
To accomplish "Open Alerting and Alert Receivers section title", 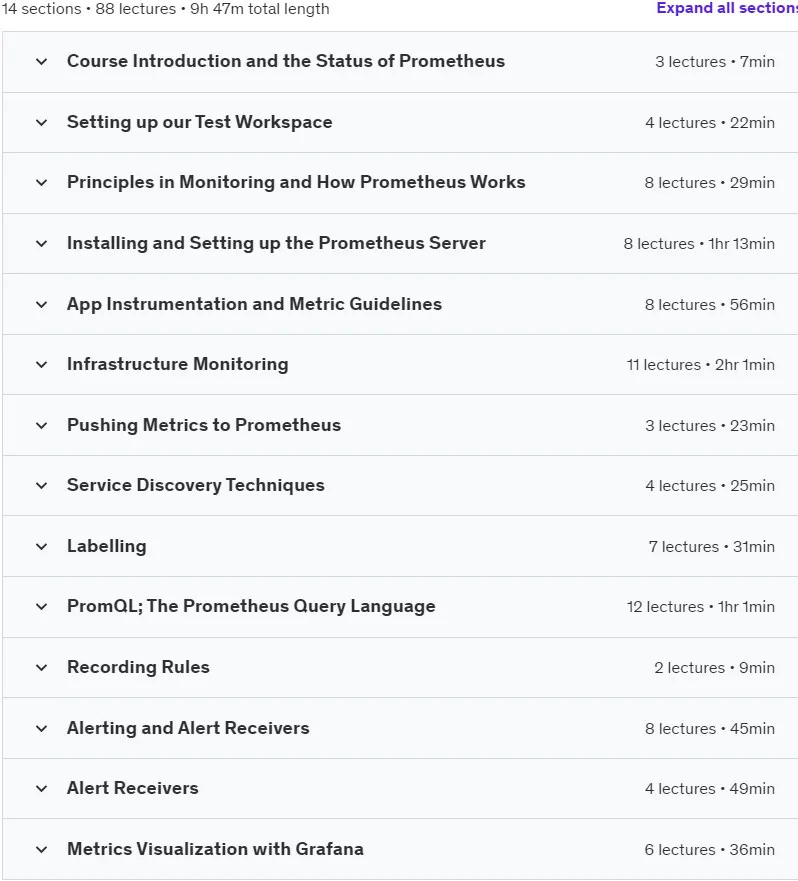I will [188, 728].
